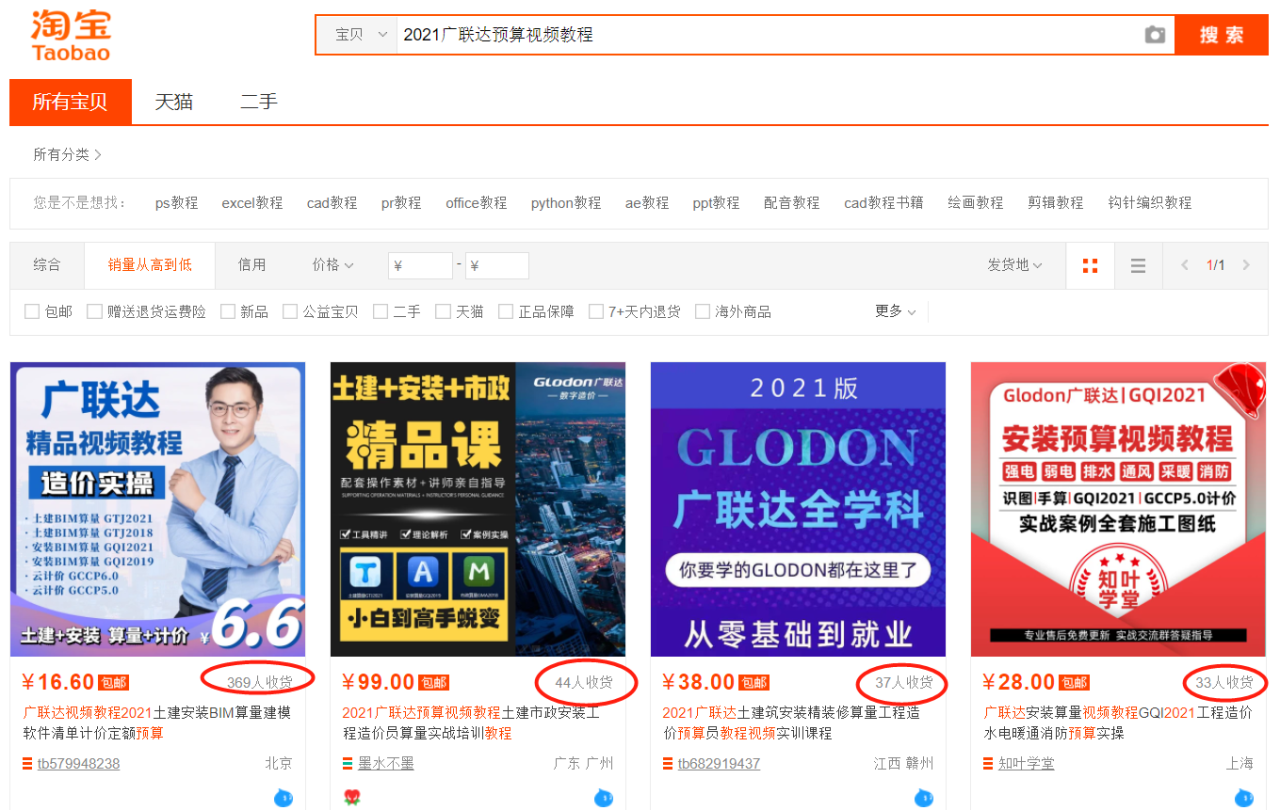Open suggested search 剪辑教程
This screenshot has width=1280, height=810.
1055,203
